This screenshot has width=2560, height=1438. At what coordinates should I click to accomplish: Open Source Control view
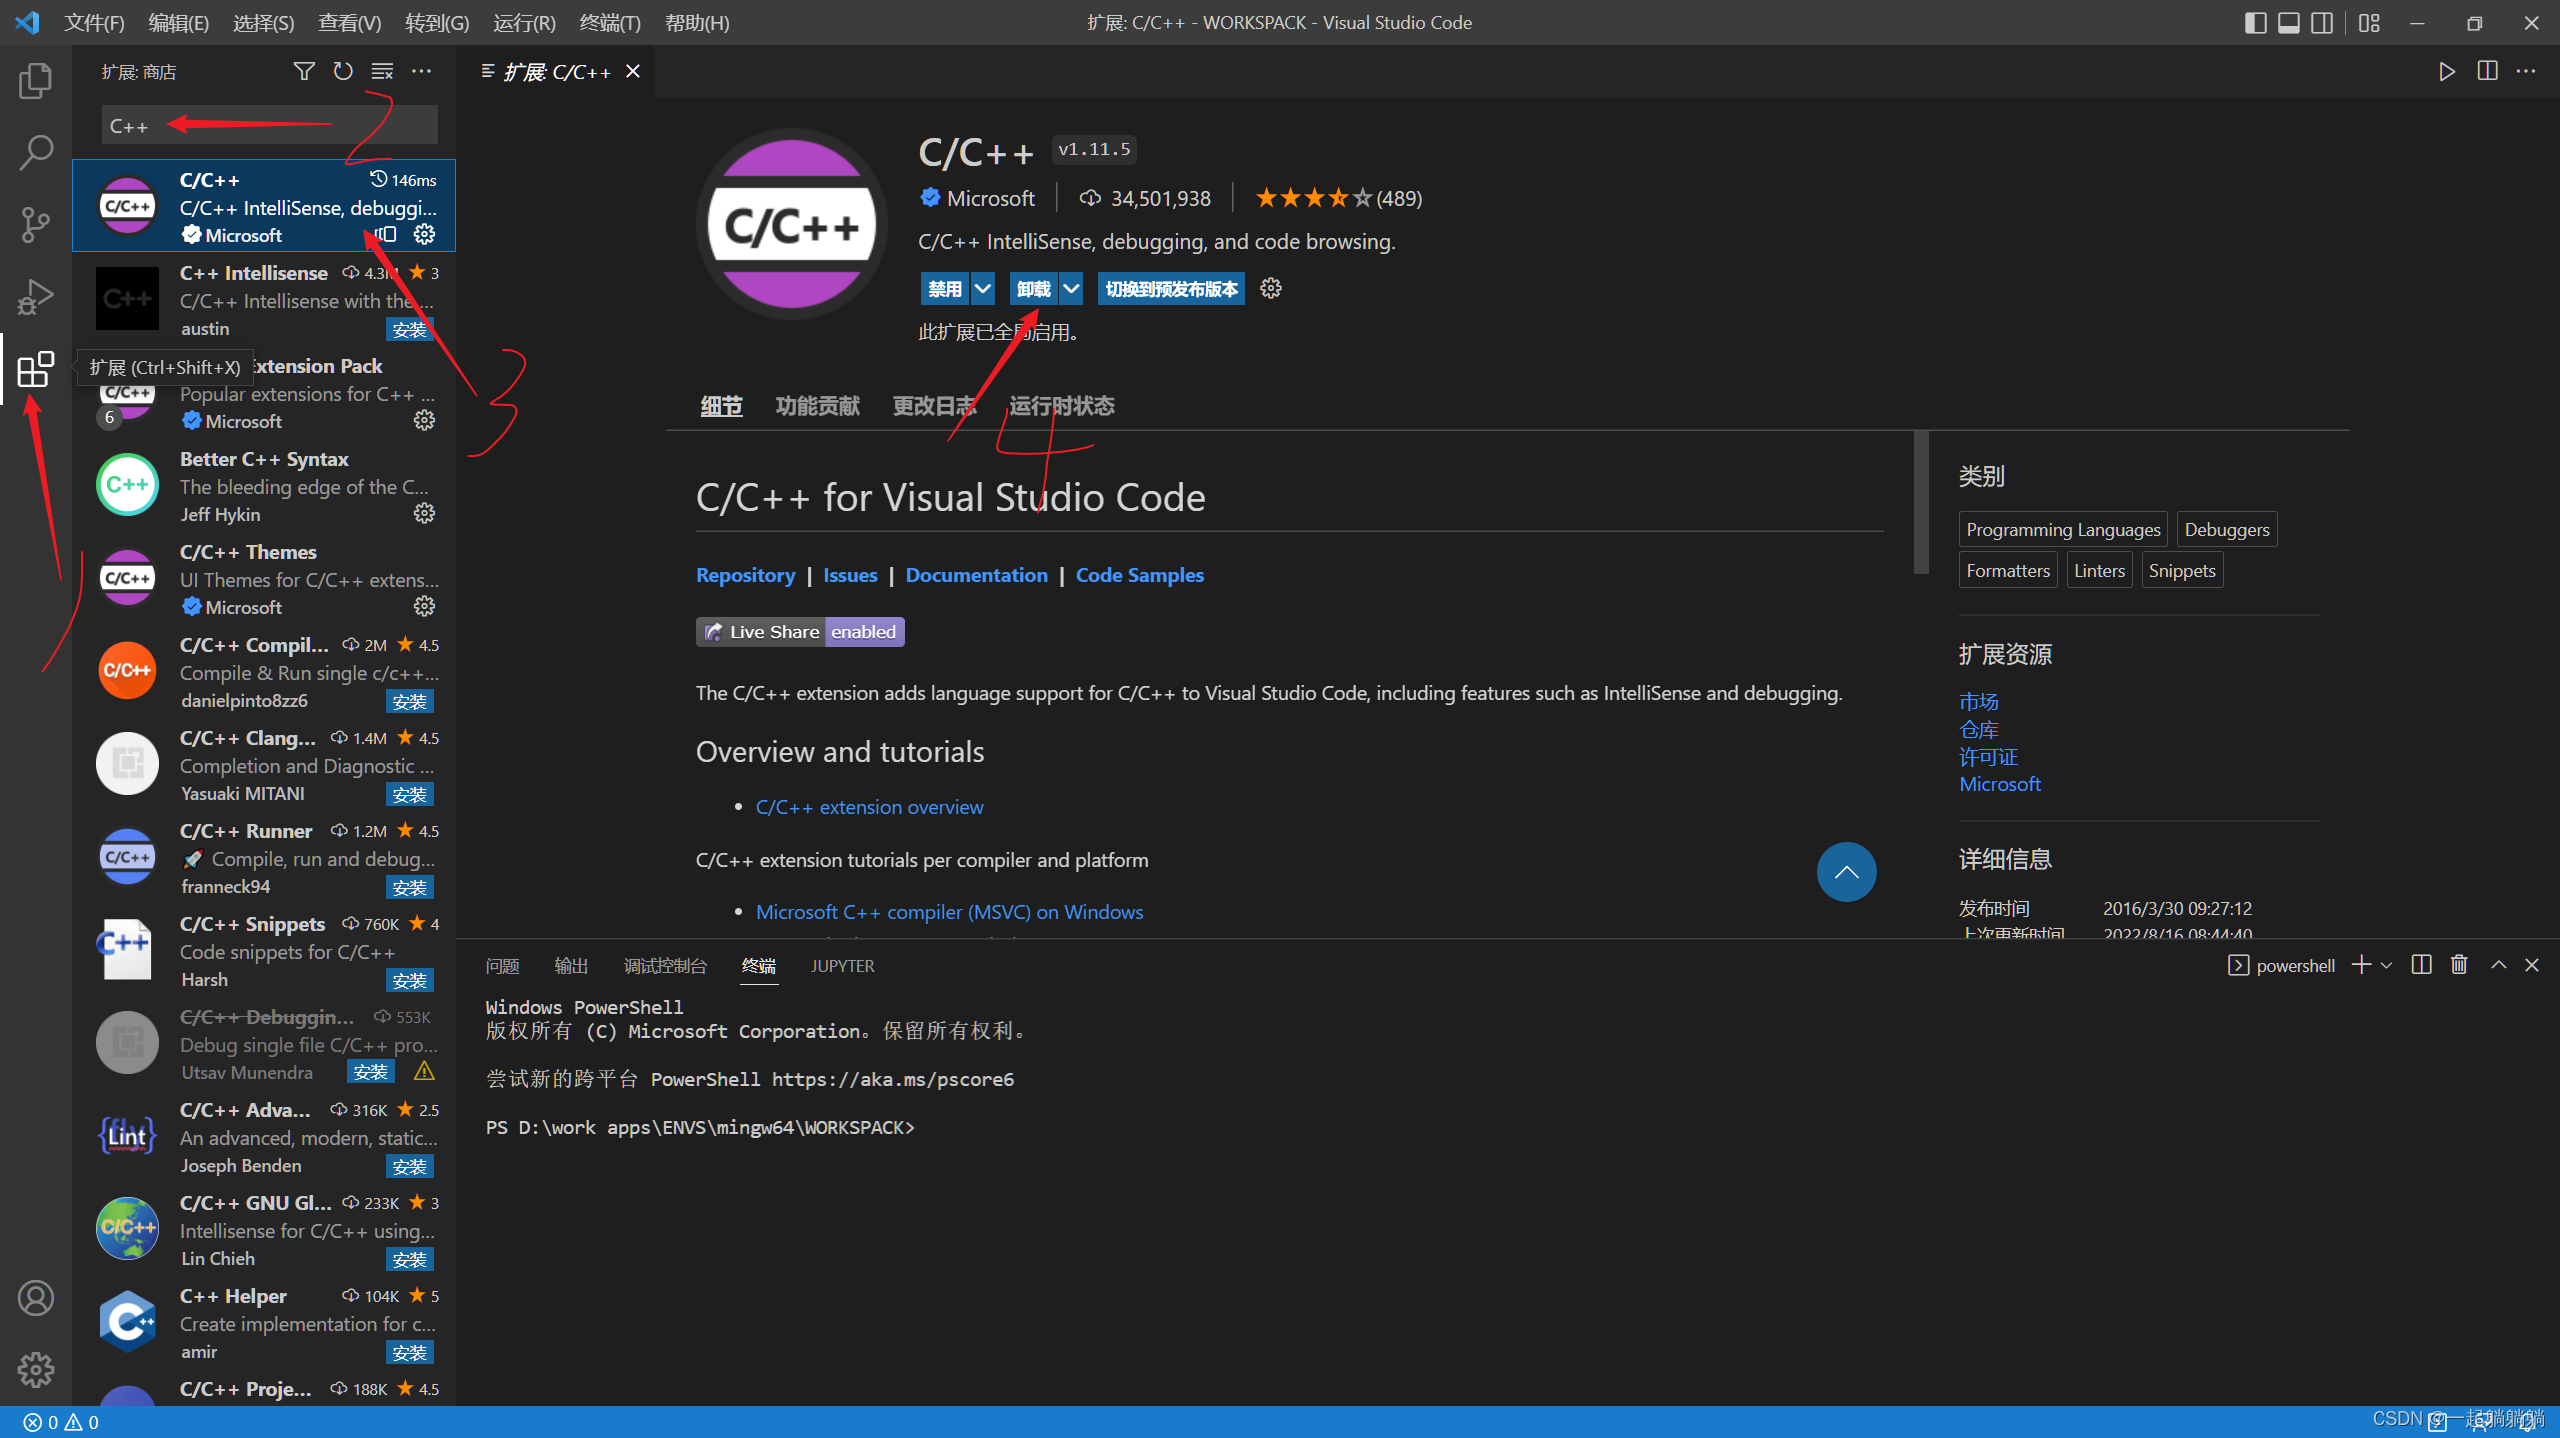[36, 224]
